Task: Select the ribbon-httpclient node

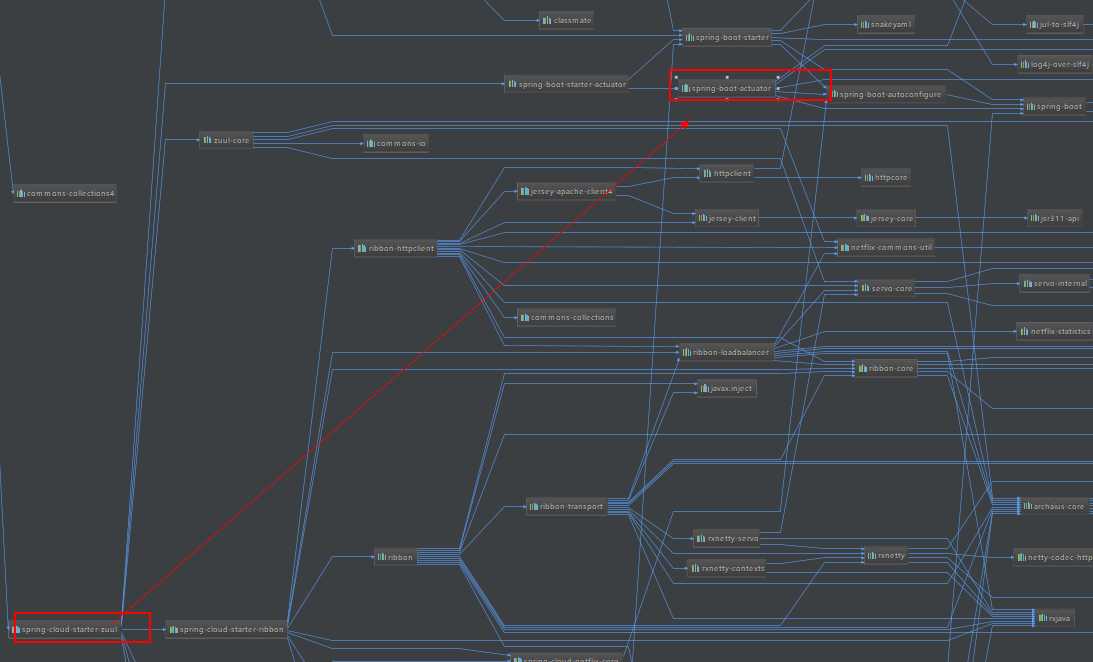Action: pos(396,248)
